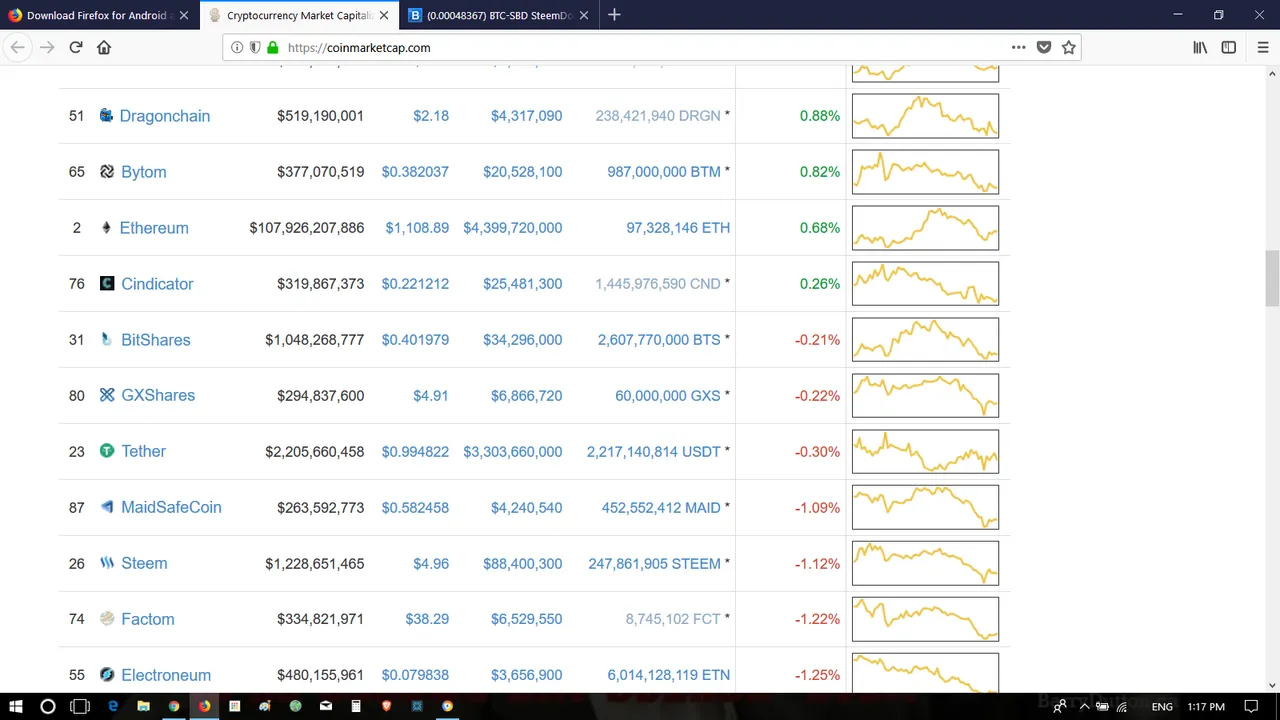Launch Microsoft Edge from taskbar
1280x720 pixels.
(113, 706)
